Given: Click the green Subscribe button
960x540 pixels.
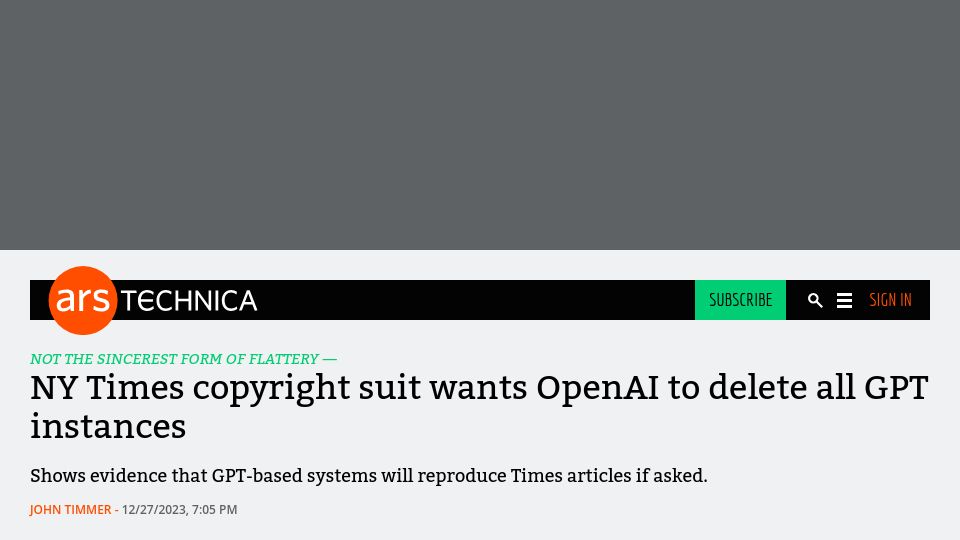Looking at the screenshot, I should 740,300.
